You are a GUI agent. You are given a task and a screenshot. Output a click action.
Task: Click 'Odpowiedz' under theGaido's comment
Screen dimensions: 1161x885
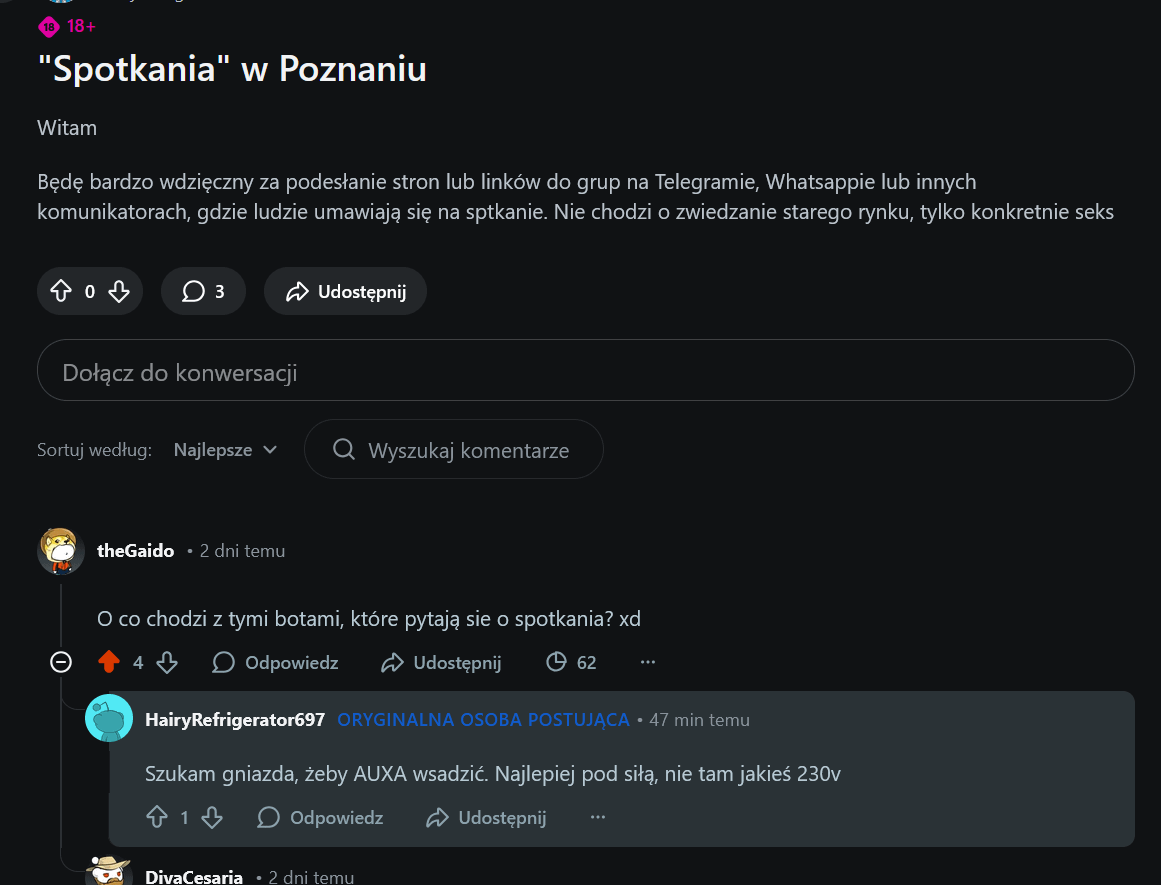(x=290, y=662)
